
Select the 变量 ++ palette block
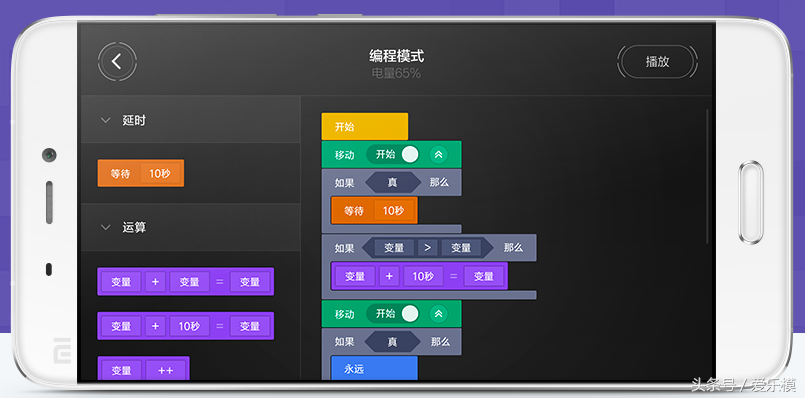click(x=143, y=369)
